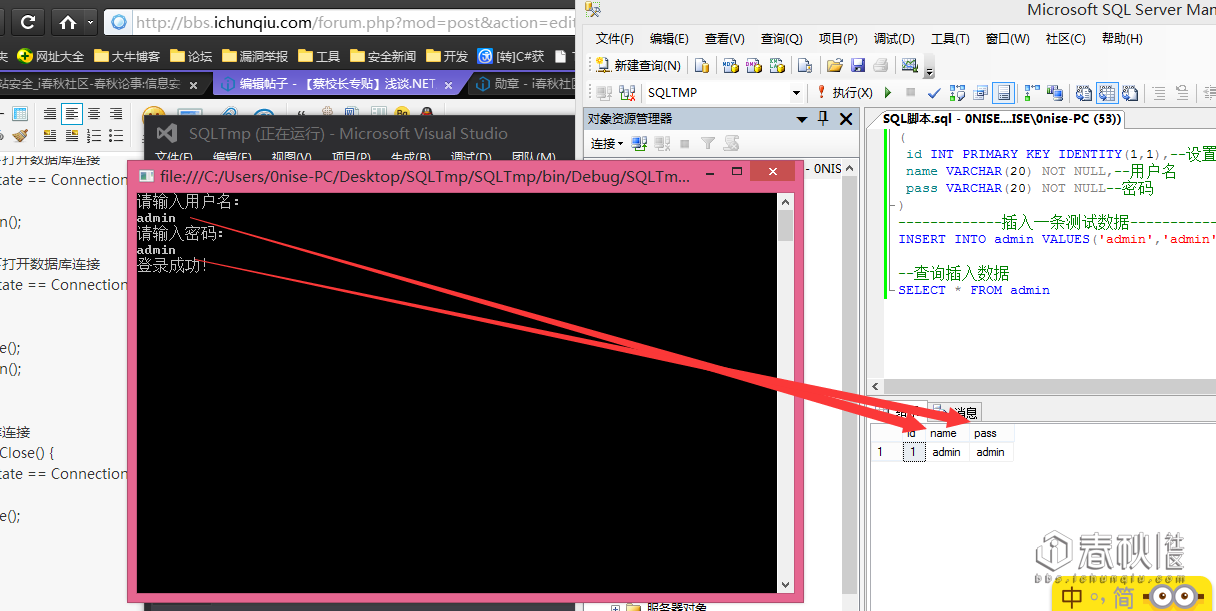Open the 漏洞举报 bookmark folder
The height and width of the screenshot is (611, 1216).
tap(255, 56)
